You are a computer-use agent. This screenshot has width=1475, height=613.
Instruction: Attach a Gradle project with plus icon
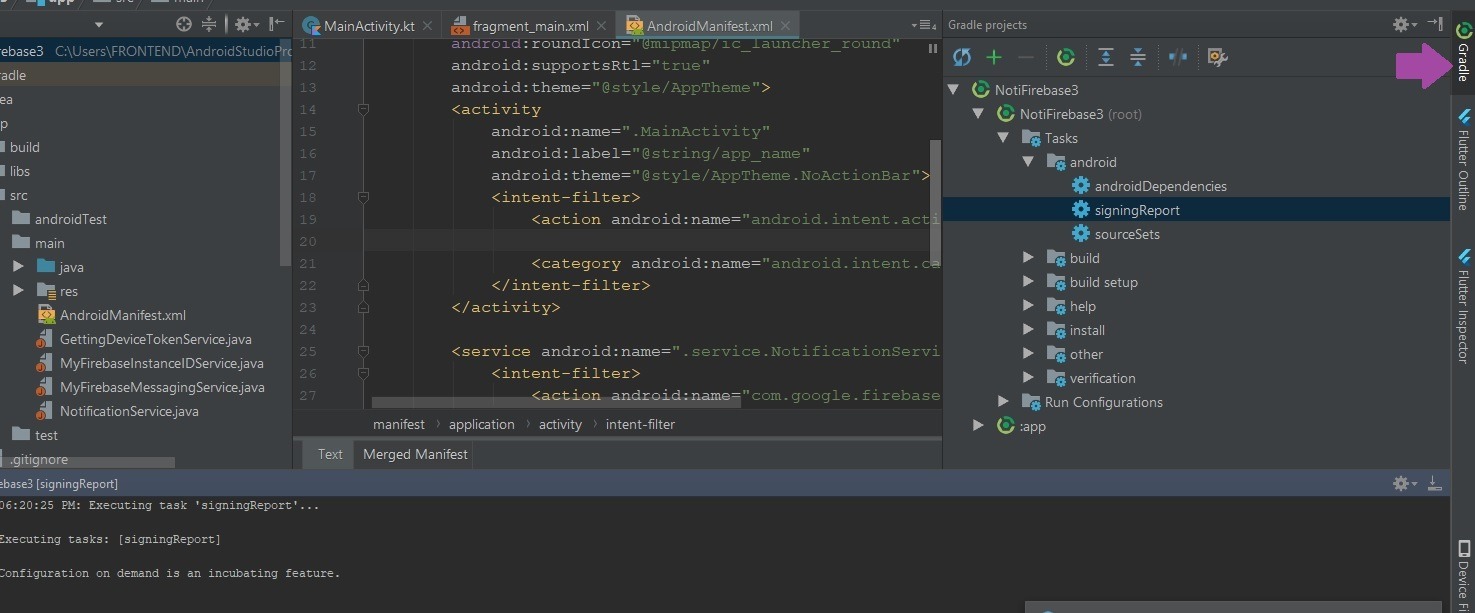(x=994, y=58)
